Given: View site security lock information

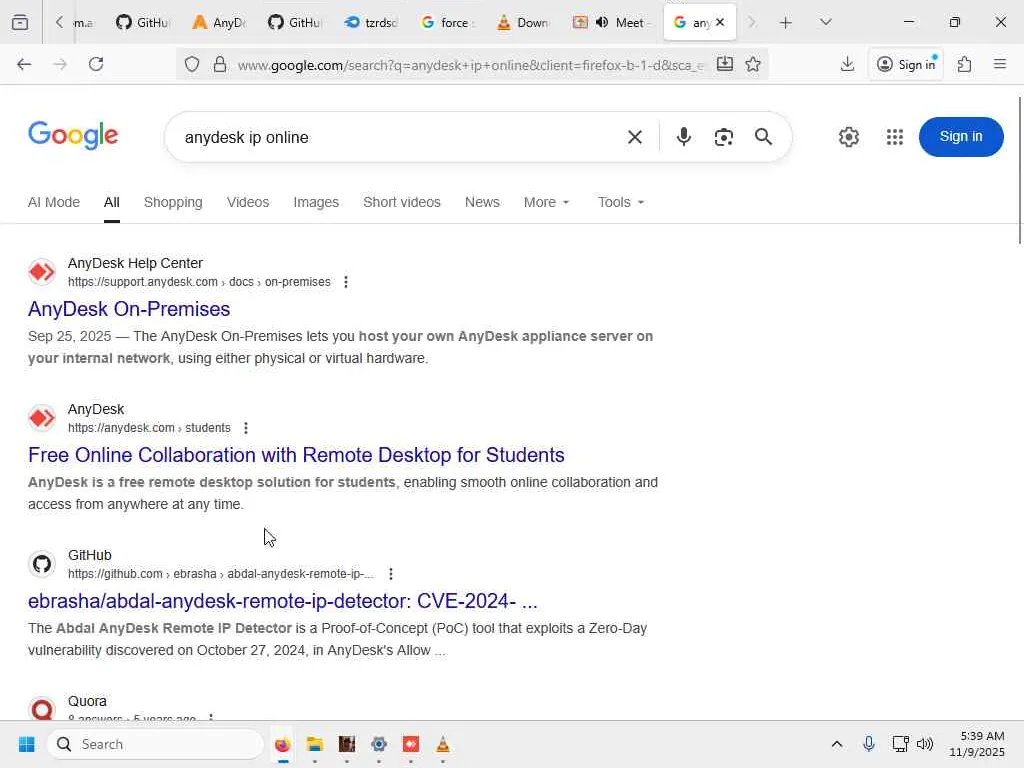Looking at the screenshot, I should [x=220, y=65].
